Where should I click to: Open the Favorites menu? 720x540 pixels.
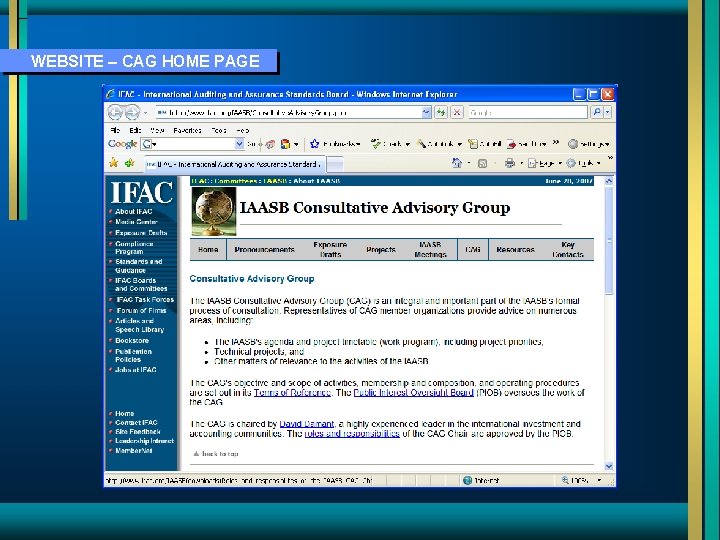[187, 130]
